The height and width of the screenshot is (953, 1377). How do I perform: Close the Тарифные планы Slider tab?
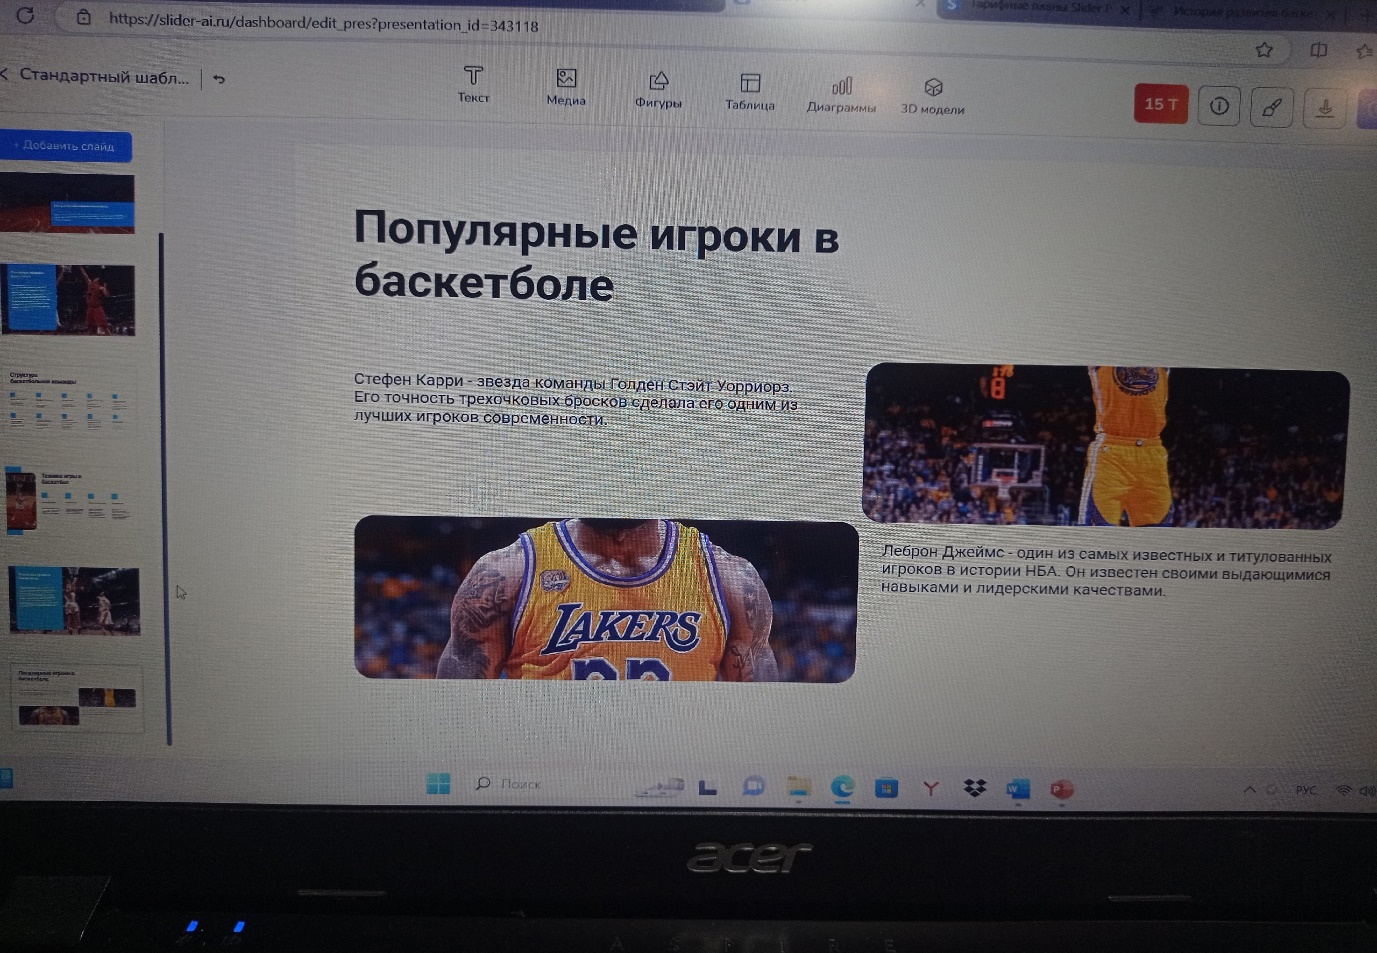click(1124, 10)
